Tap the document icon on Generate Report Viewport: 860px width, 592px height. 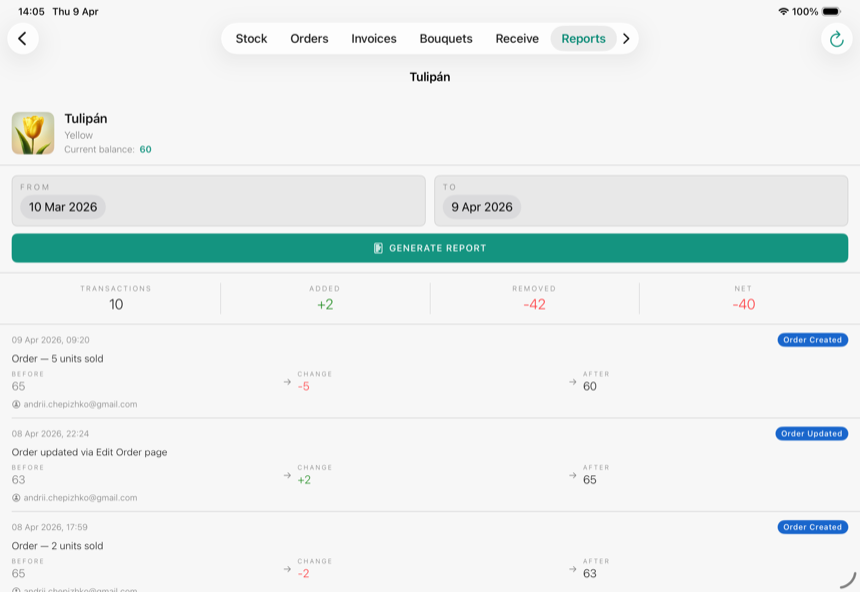[x=378, y=248]
